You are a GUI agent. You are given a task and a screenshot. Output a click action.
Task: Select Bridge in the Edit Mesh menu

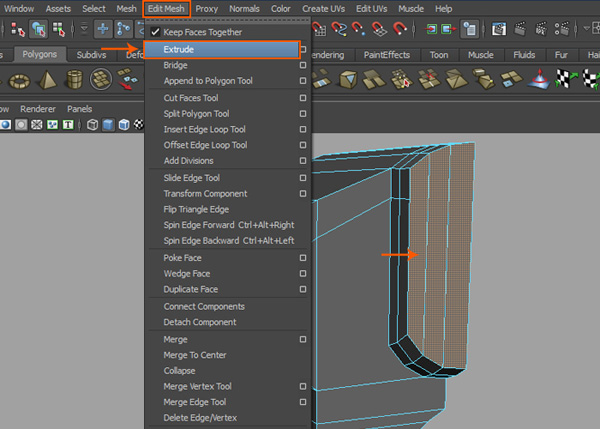175,65
